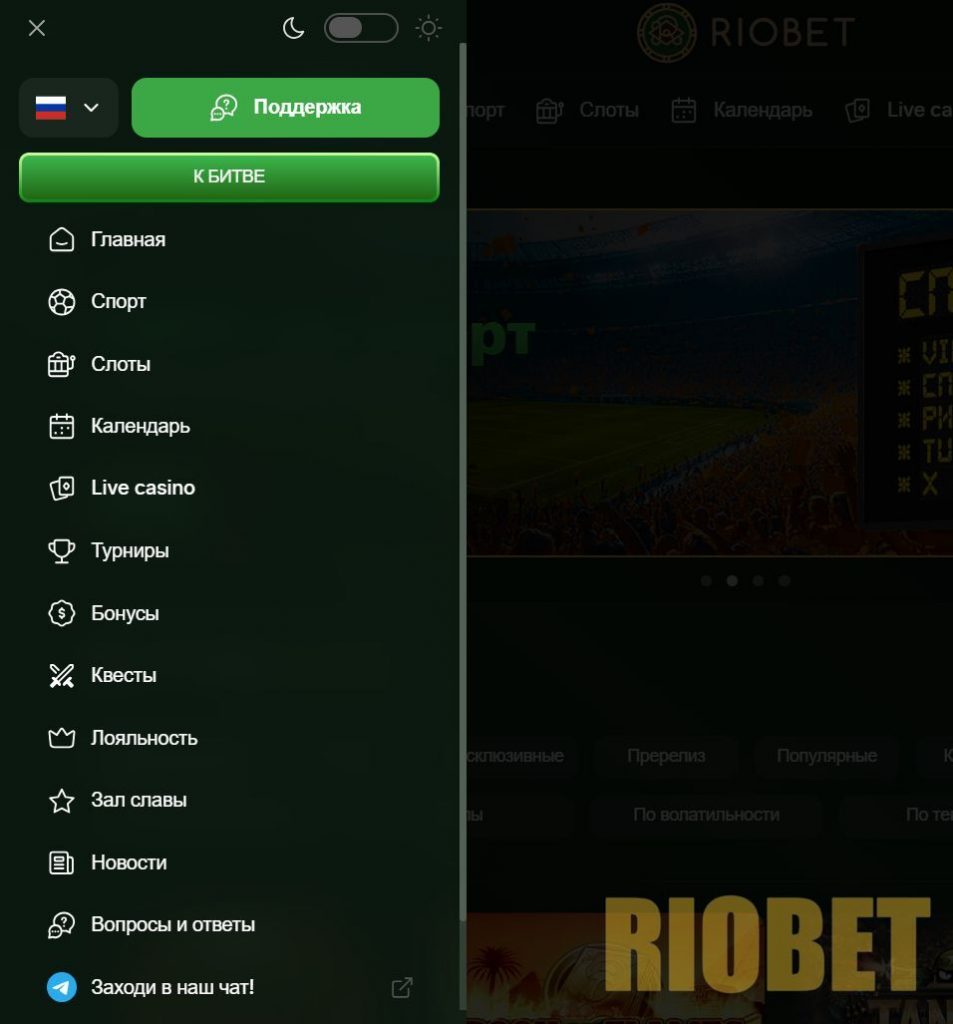Viewport: 953px width, 1024px height.
Task: Click the calendar icon next to Календарь
Action: coord(61,426)
